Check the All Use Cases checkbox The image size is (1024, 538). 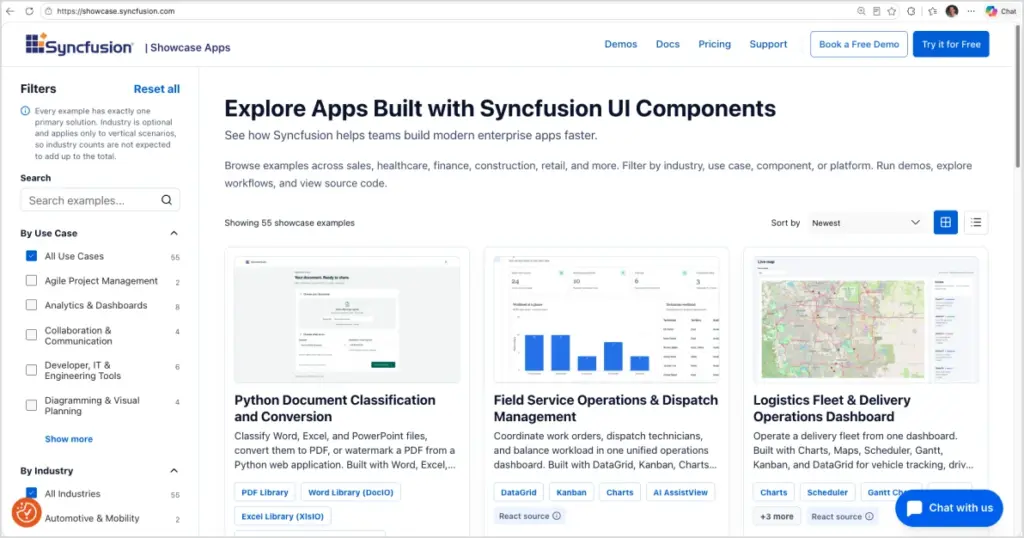click(31, 256)
